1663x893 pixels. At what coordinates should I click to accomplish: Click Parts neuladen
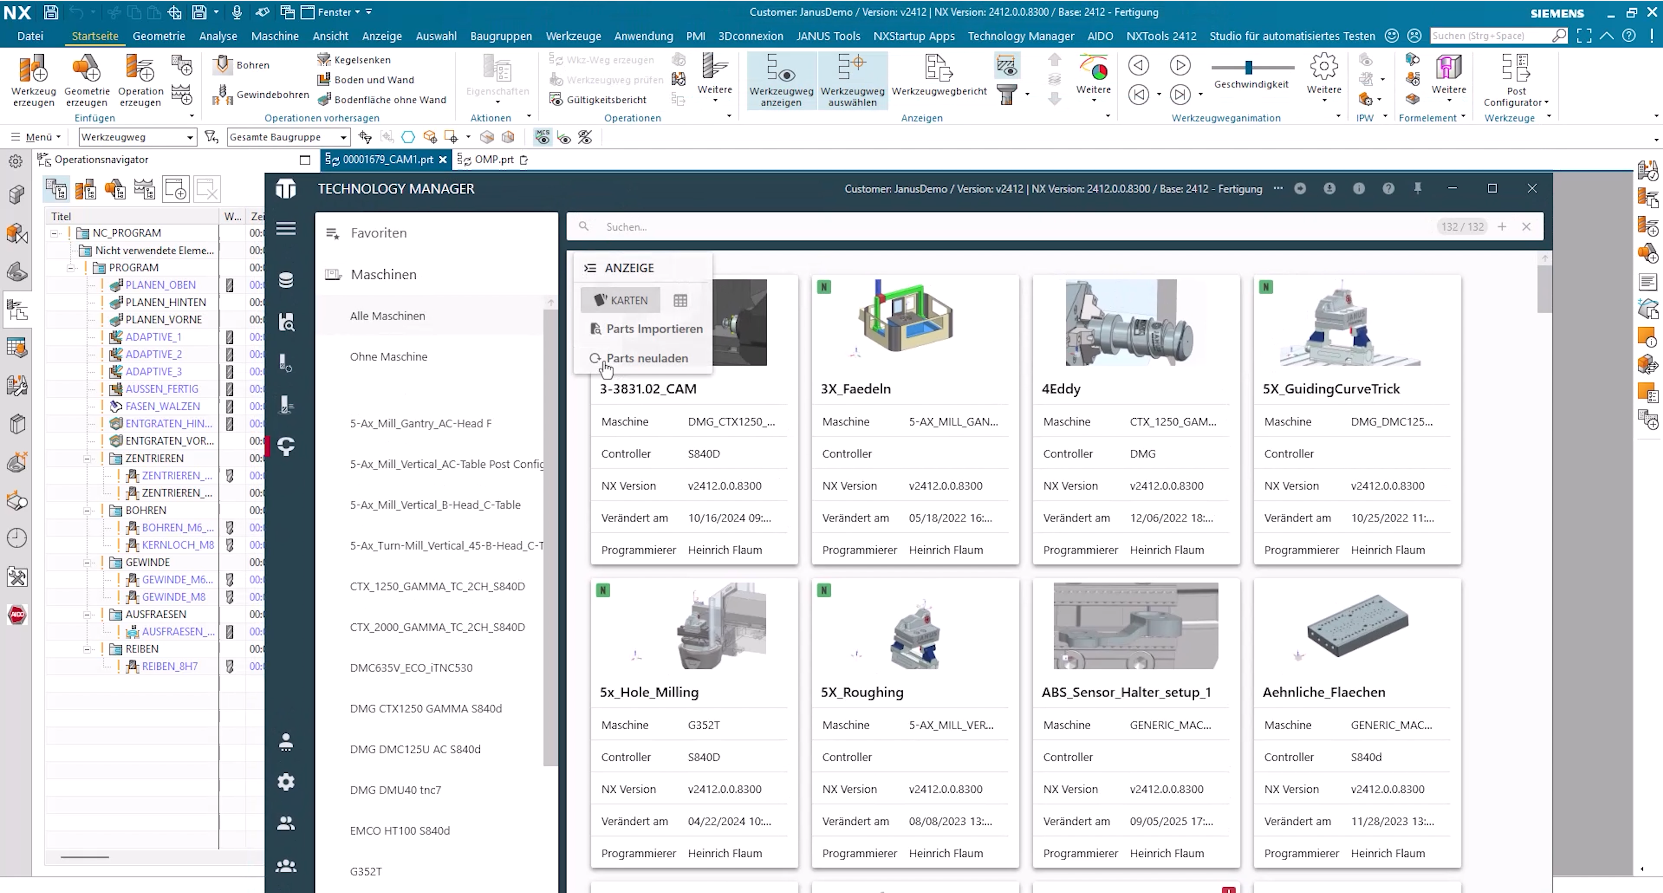click(638, 358)
